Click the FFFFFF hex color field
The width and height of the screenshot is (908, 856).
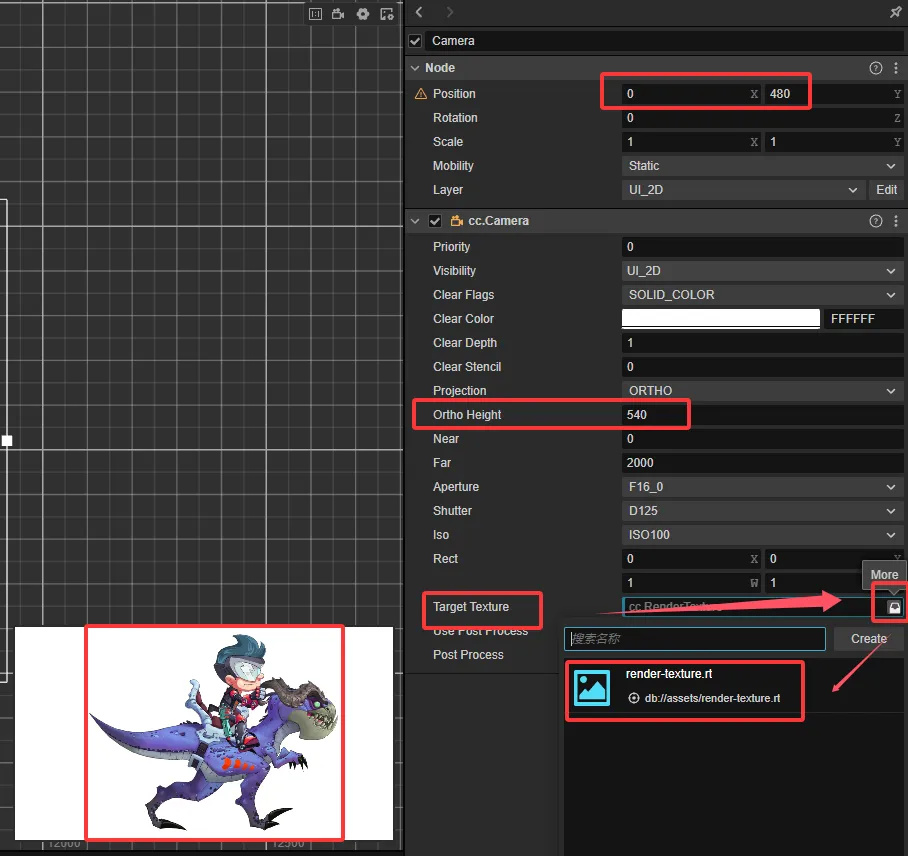pyautogui.click(x=863, y=319)
